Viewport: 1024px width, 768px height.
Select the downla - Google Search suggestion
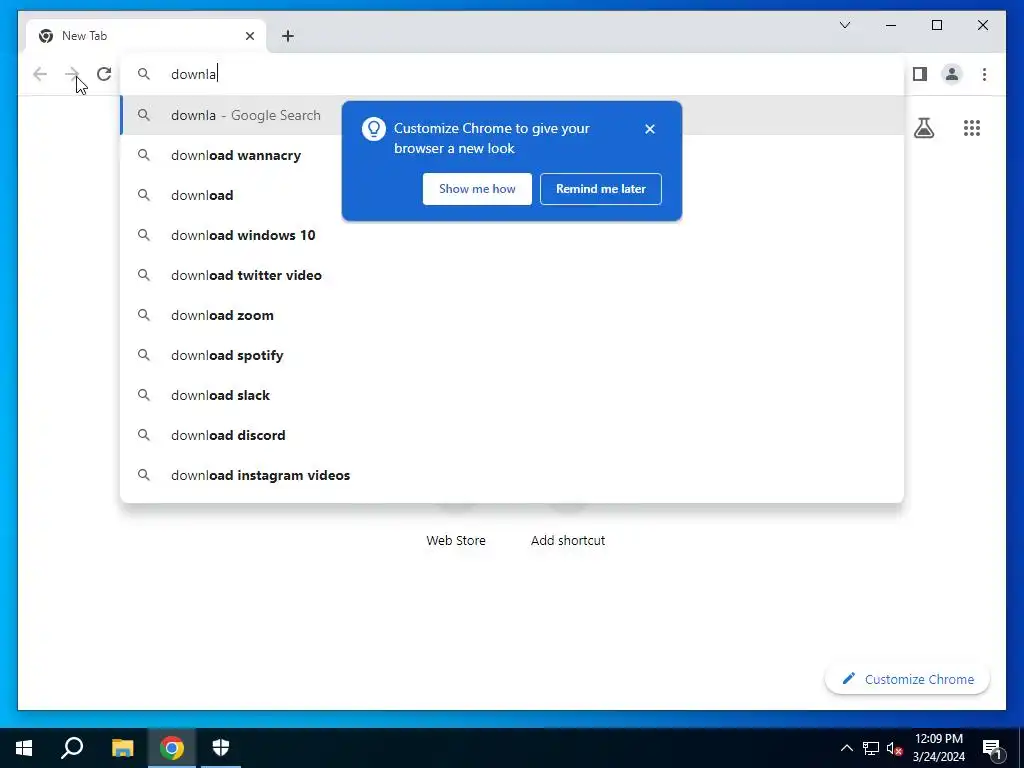[513, 115]
